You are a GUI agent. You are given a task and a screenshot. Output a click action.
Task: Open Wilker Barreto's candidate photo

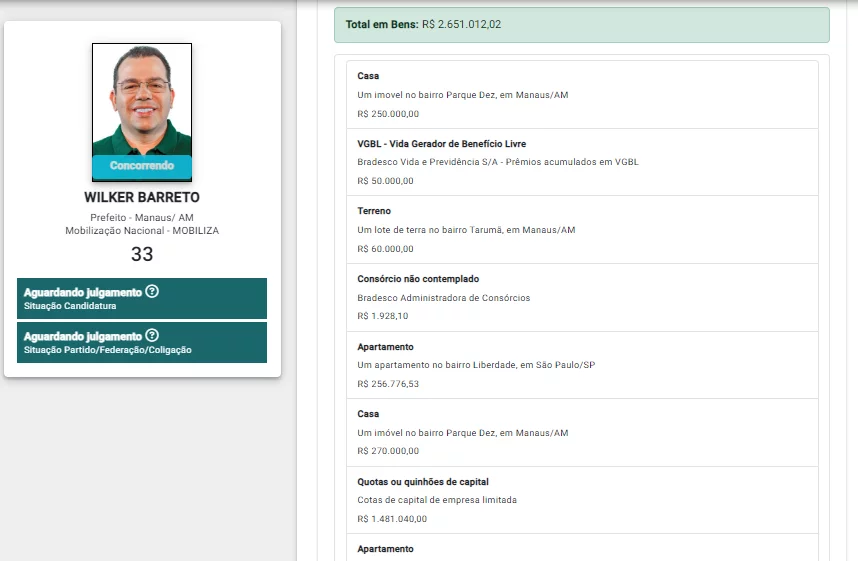[142, 112]
